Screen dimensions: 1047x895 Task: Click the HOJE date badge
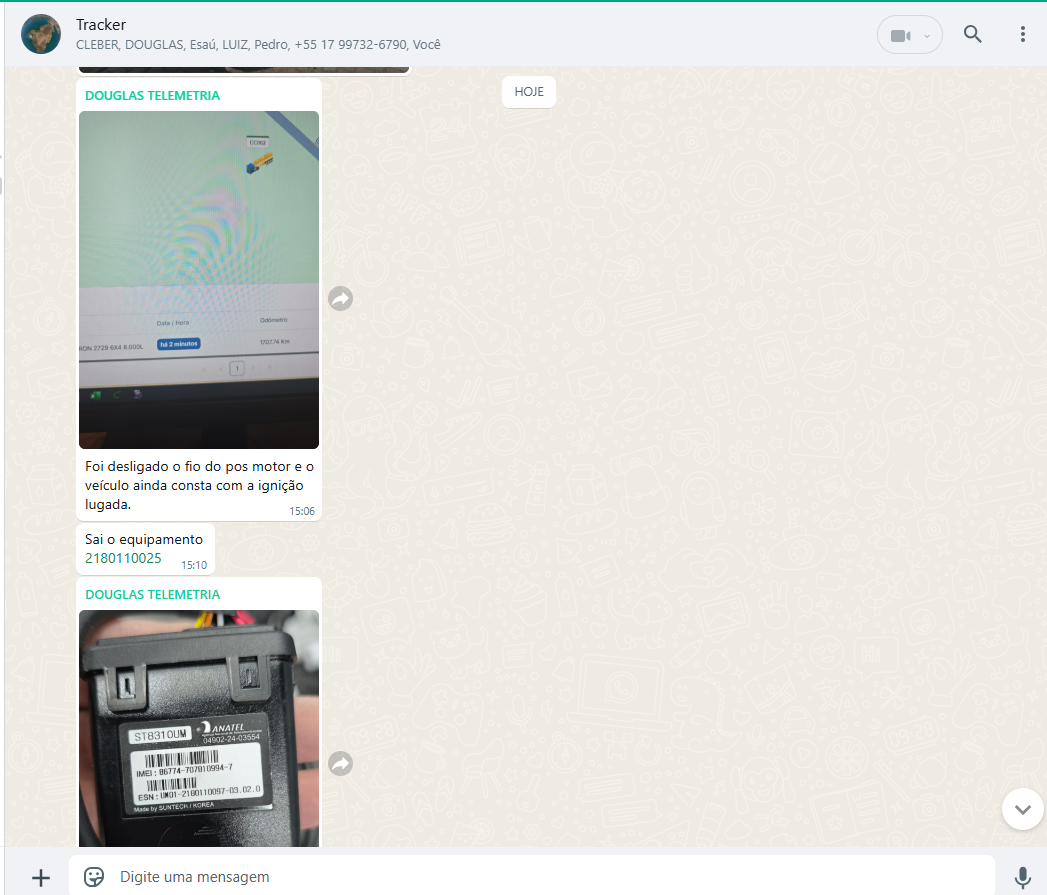(x=529, y=92)
